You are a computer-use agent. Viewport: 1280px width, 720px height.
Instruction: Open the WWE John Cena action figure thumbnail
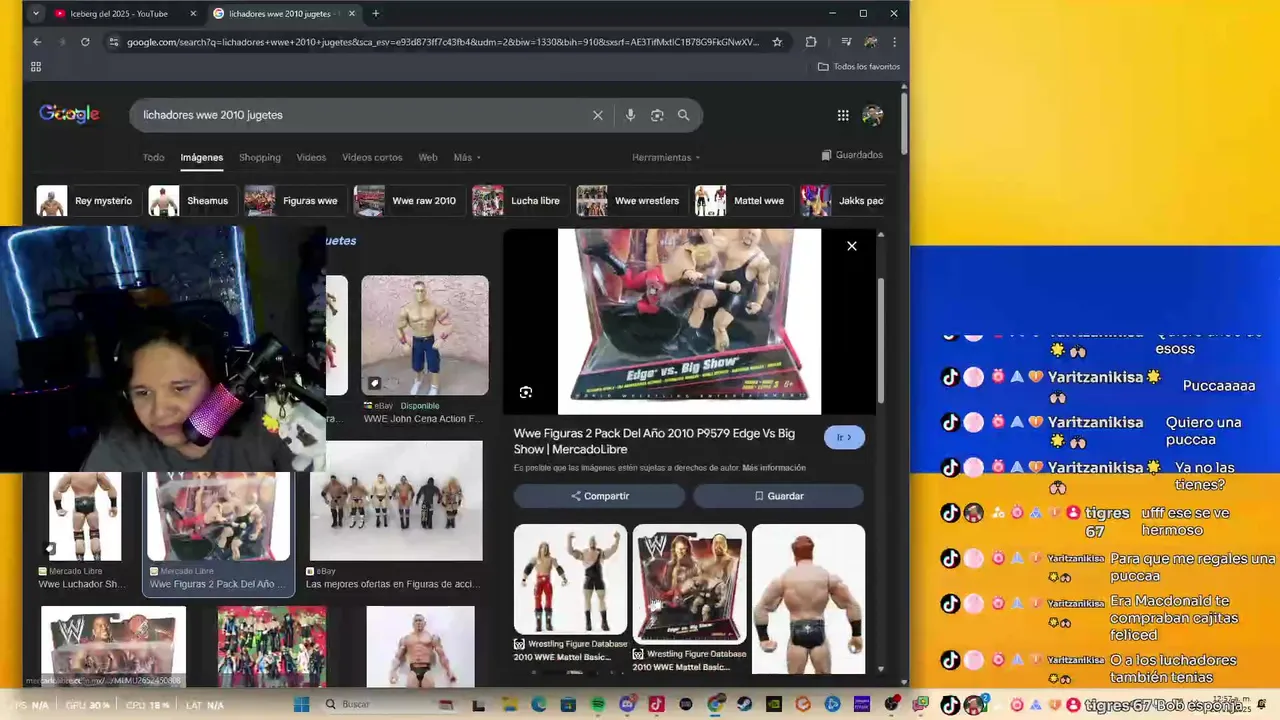[425, 336]
